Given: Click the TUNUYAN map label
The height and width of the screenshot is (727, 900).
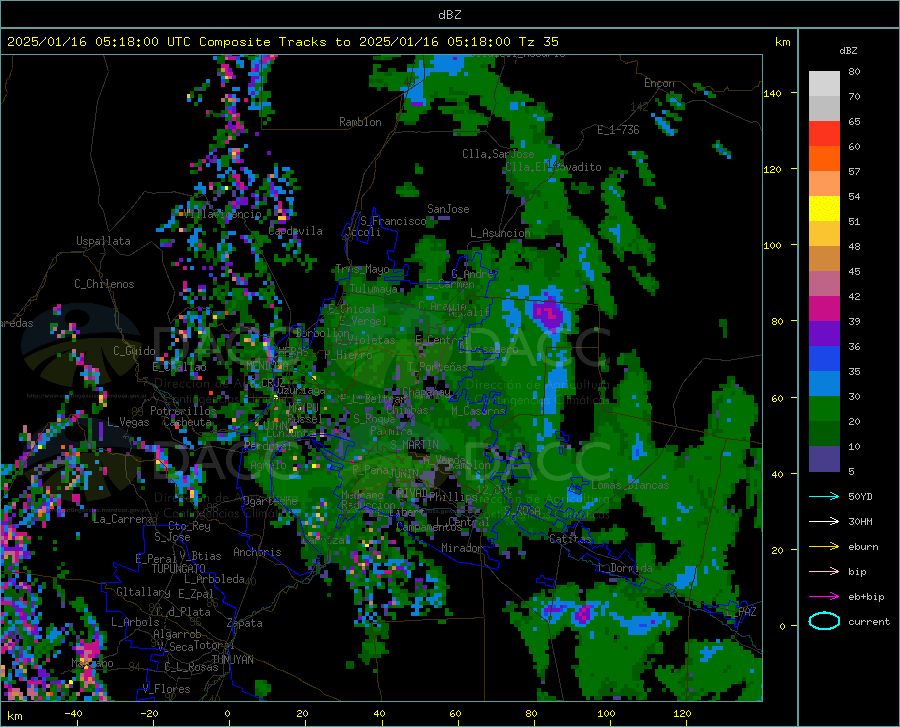Looking at the screenshot, I should (232, 660).
